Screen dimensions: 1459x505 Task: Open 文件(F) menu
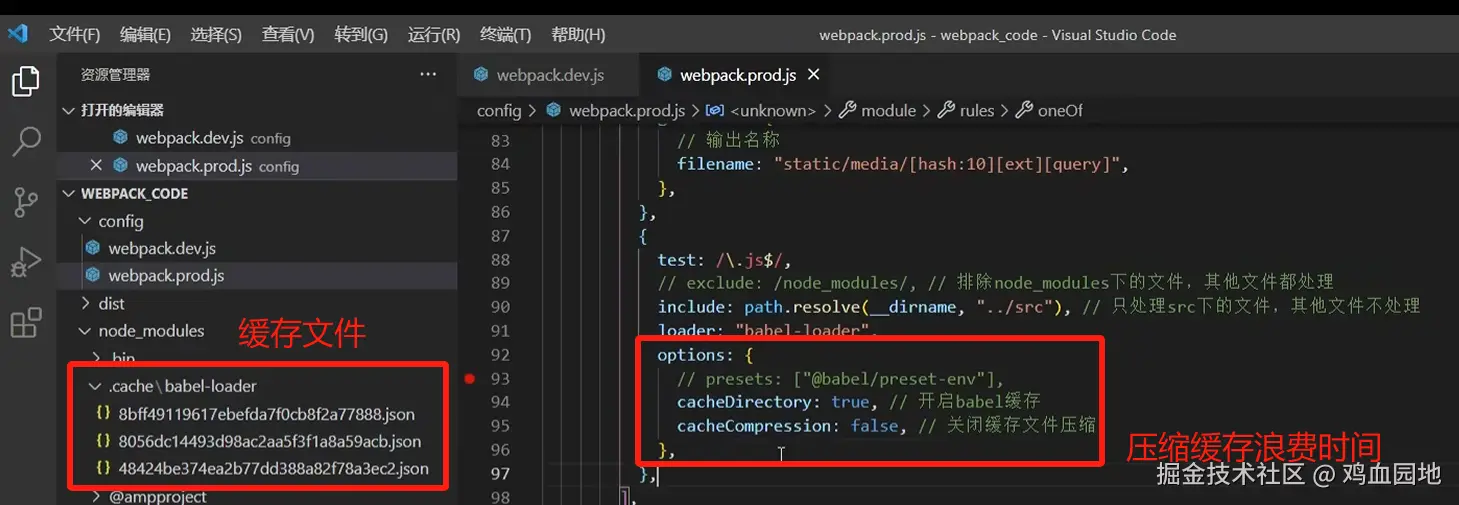pos(75,34)
